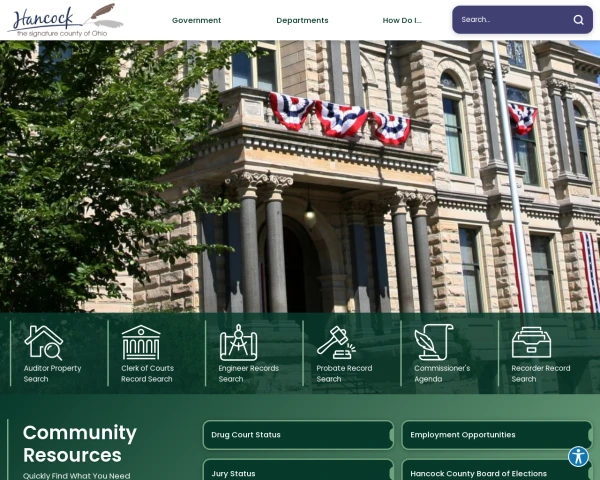The width and height of the screenshot is (600, 480).
Task: Open Clerk of Courts courthouse icon
Action: click(140, 342)
